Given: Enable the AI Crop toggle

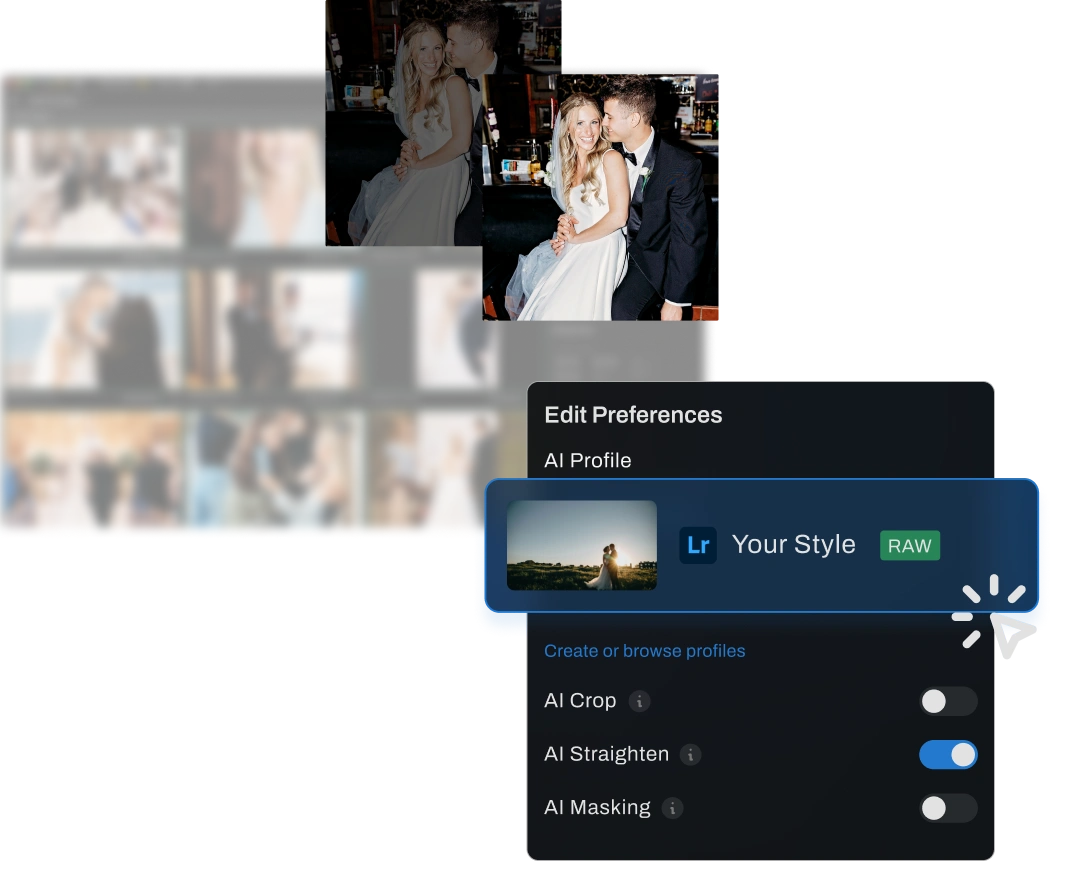Looking at the screenshot, I should (x=947, y=701).
